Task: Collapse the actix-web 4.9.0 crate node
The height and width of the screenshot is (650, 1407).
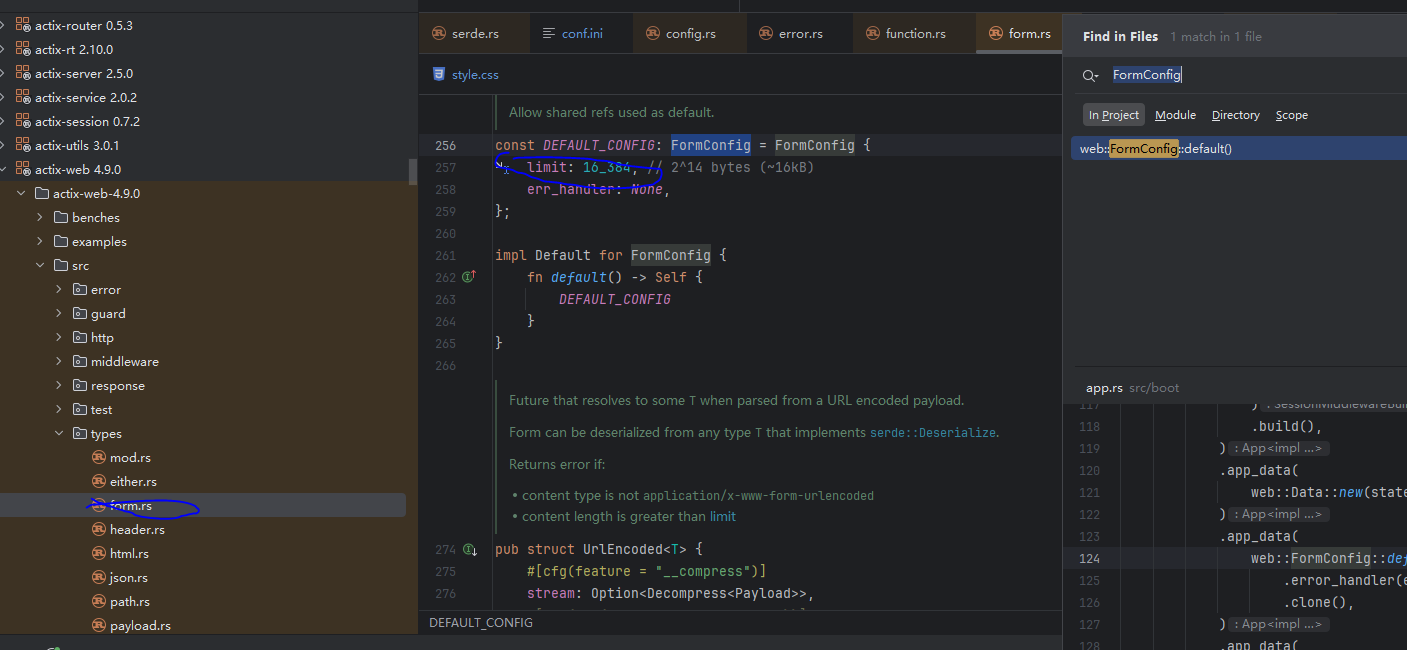Action: pos(4,169)
